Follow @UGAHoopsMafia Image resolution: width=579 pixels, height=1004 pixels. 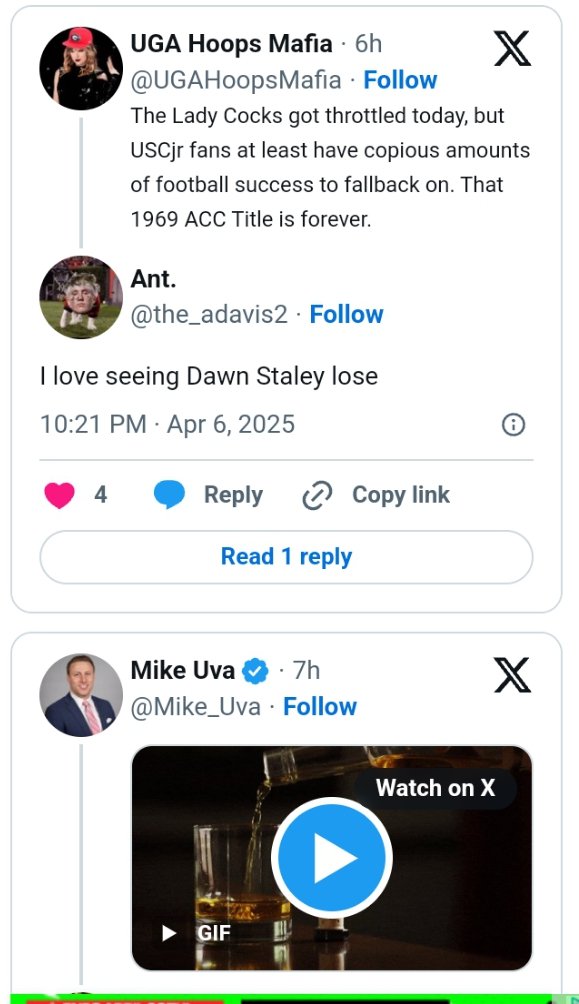400,80
